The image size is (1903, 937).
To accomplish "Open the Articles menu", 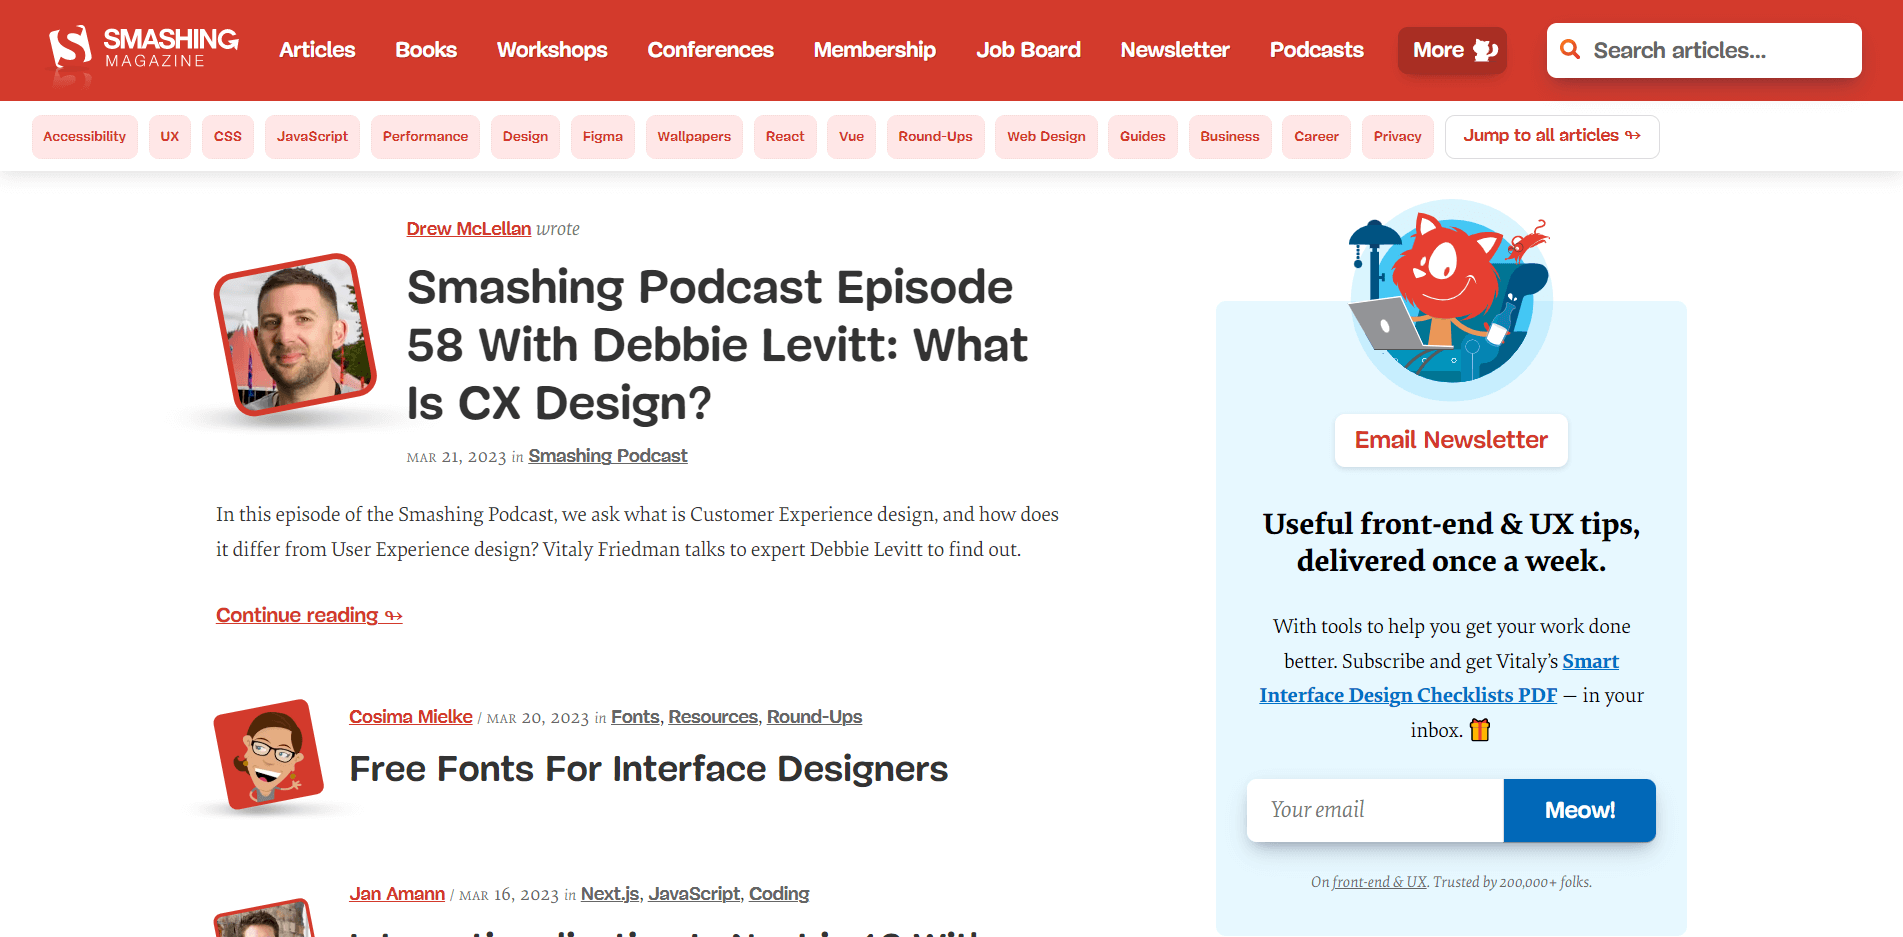I will click(317, 50).
